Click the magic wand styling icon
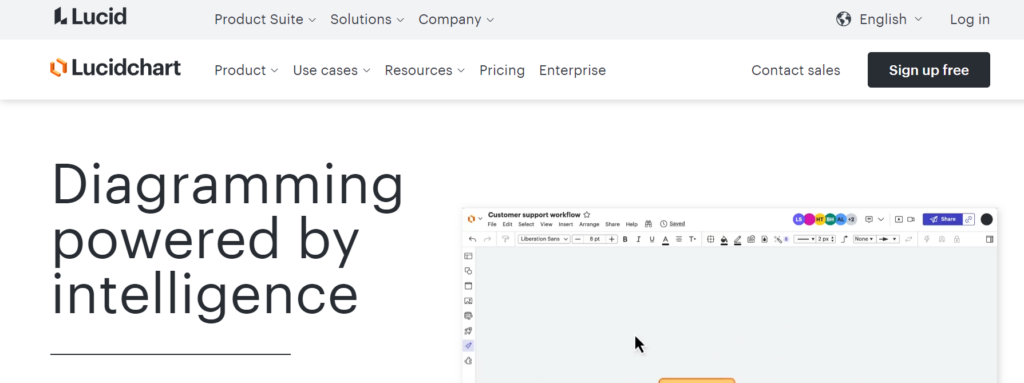Viewport: 1024px width, 383px height. tap(778, 239)
